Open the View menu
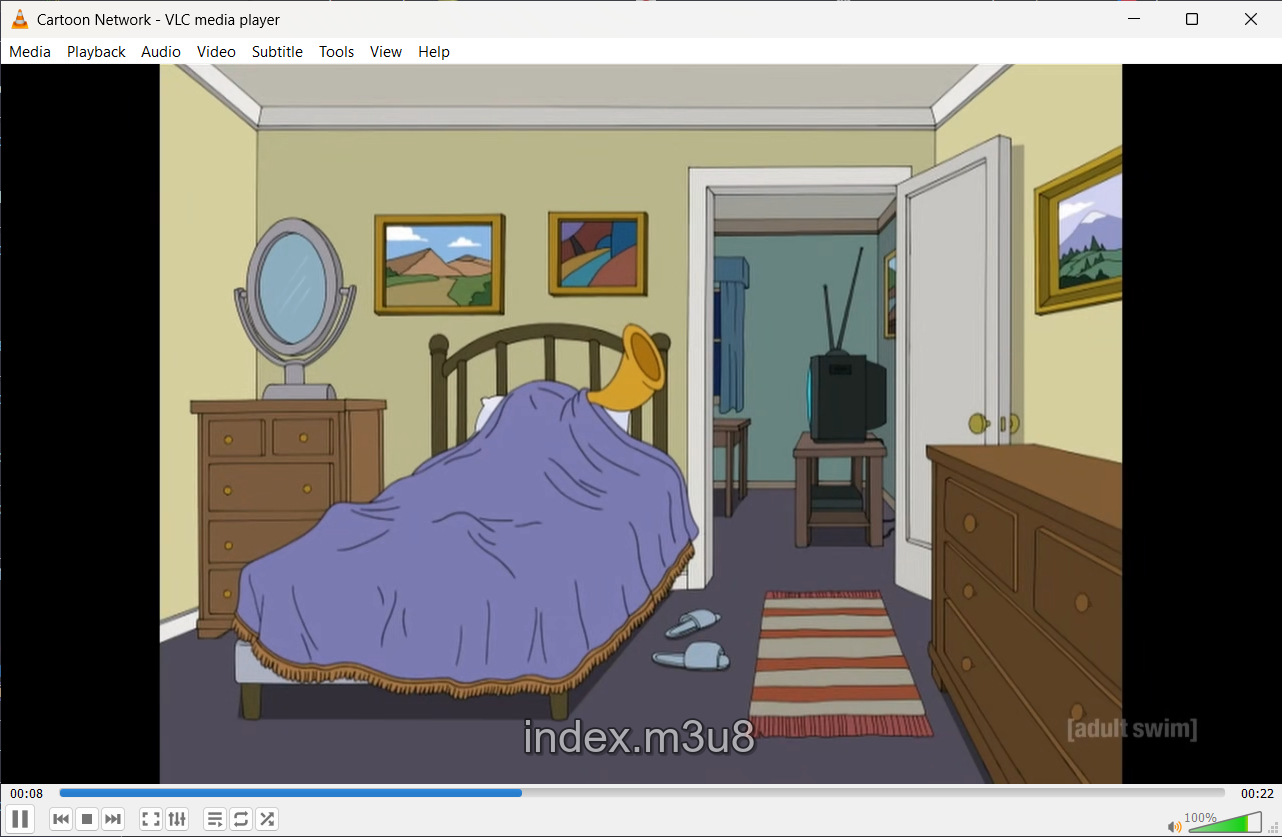 (x=386, y=52)
